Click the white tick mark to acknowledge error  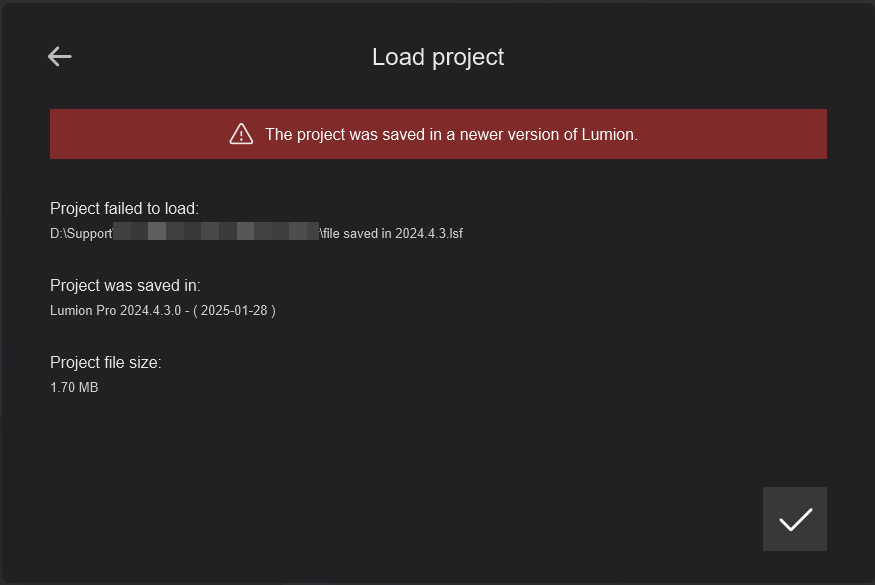pyautogui.click(x=794, y=518)
